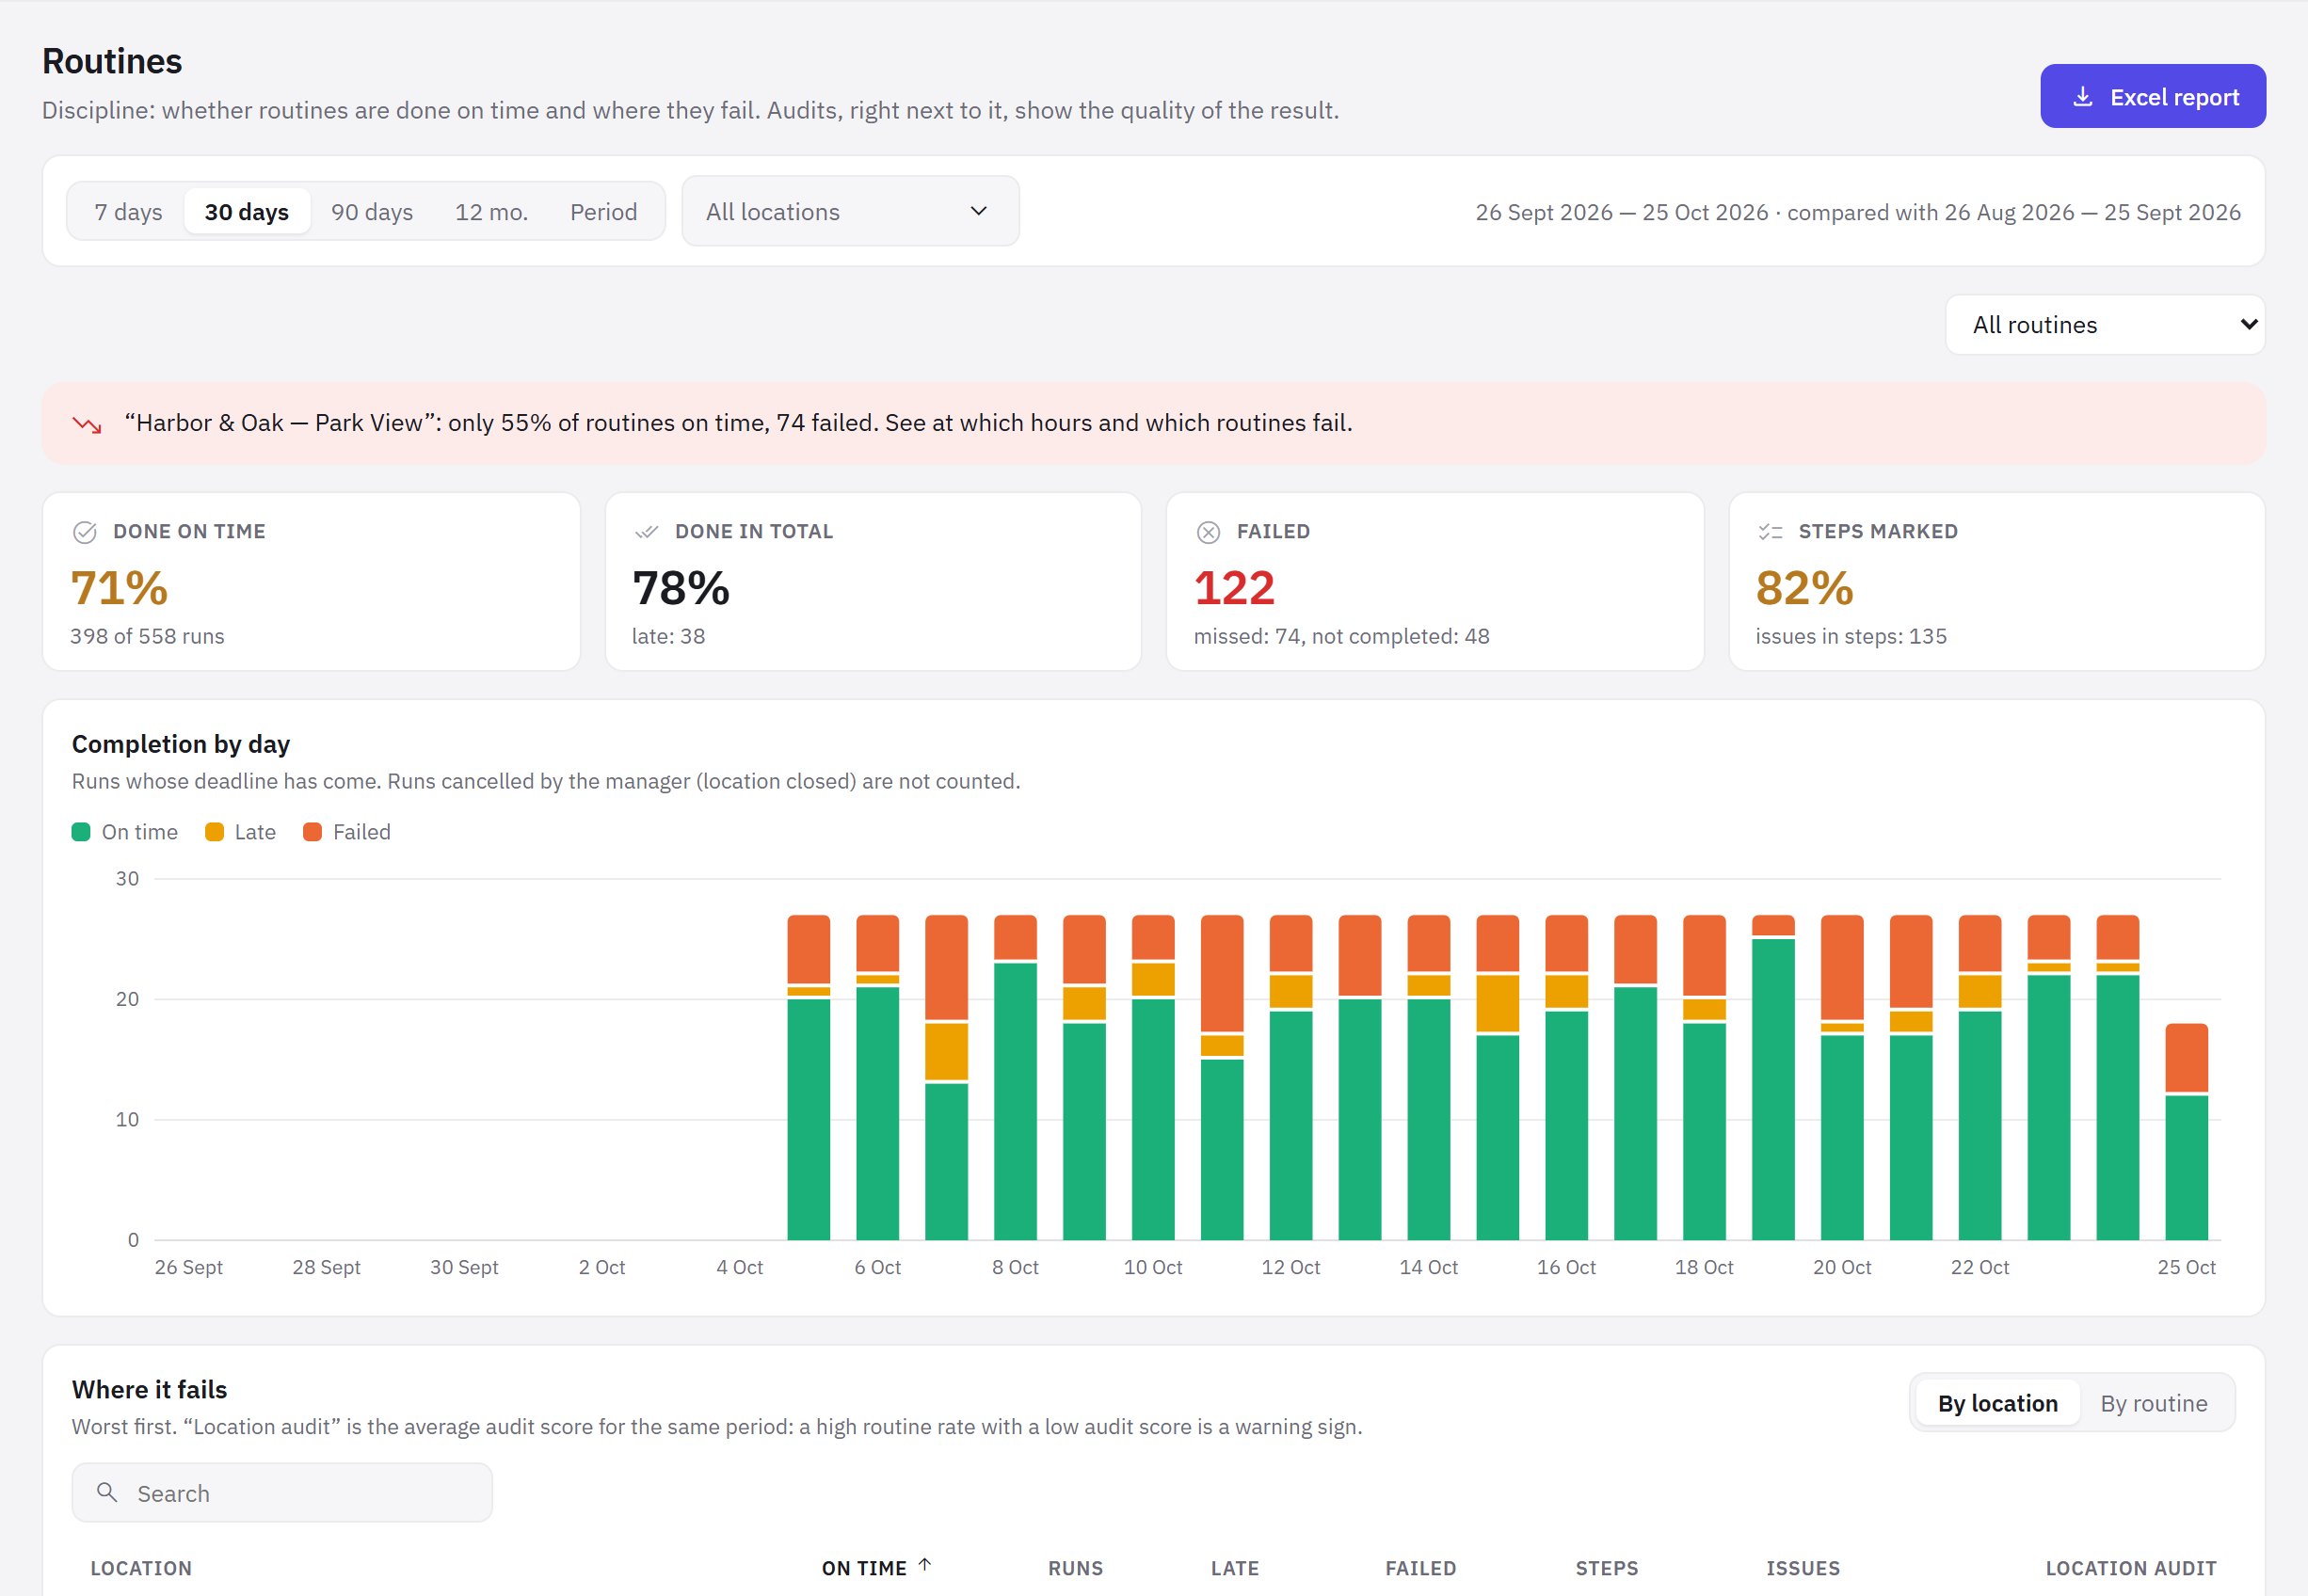Screen dimensions: 2308x1596
Task: Click the crossed circle icon beside Failed
Action: 1208,532
